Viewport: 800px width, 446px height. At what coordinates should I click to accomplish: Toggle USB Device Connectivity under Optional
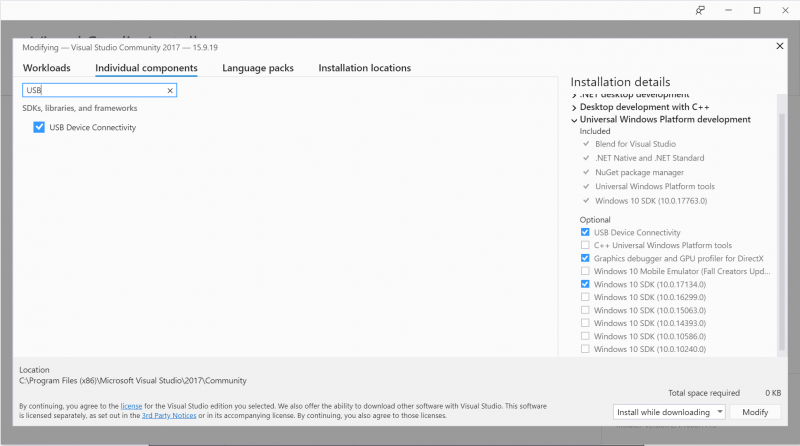[585, 232]
